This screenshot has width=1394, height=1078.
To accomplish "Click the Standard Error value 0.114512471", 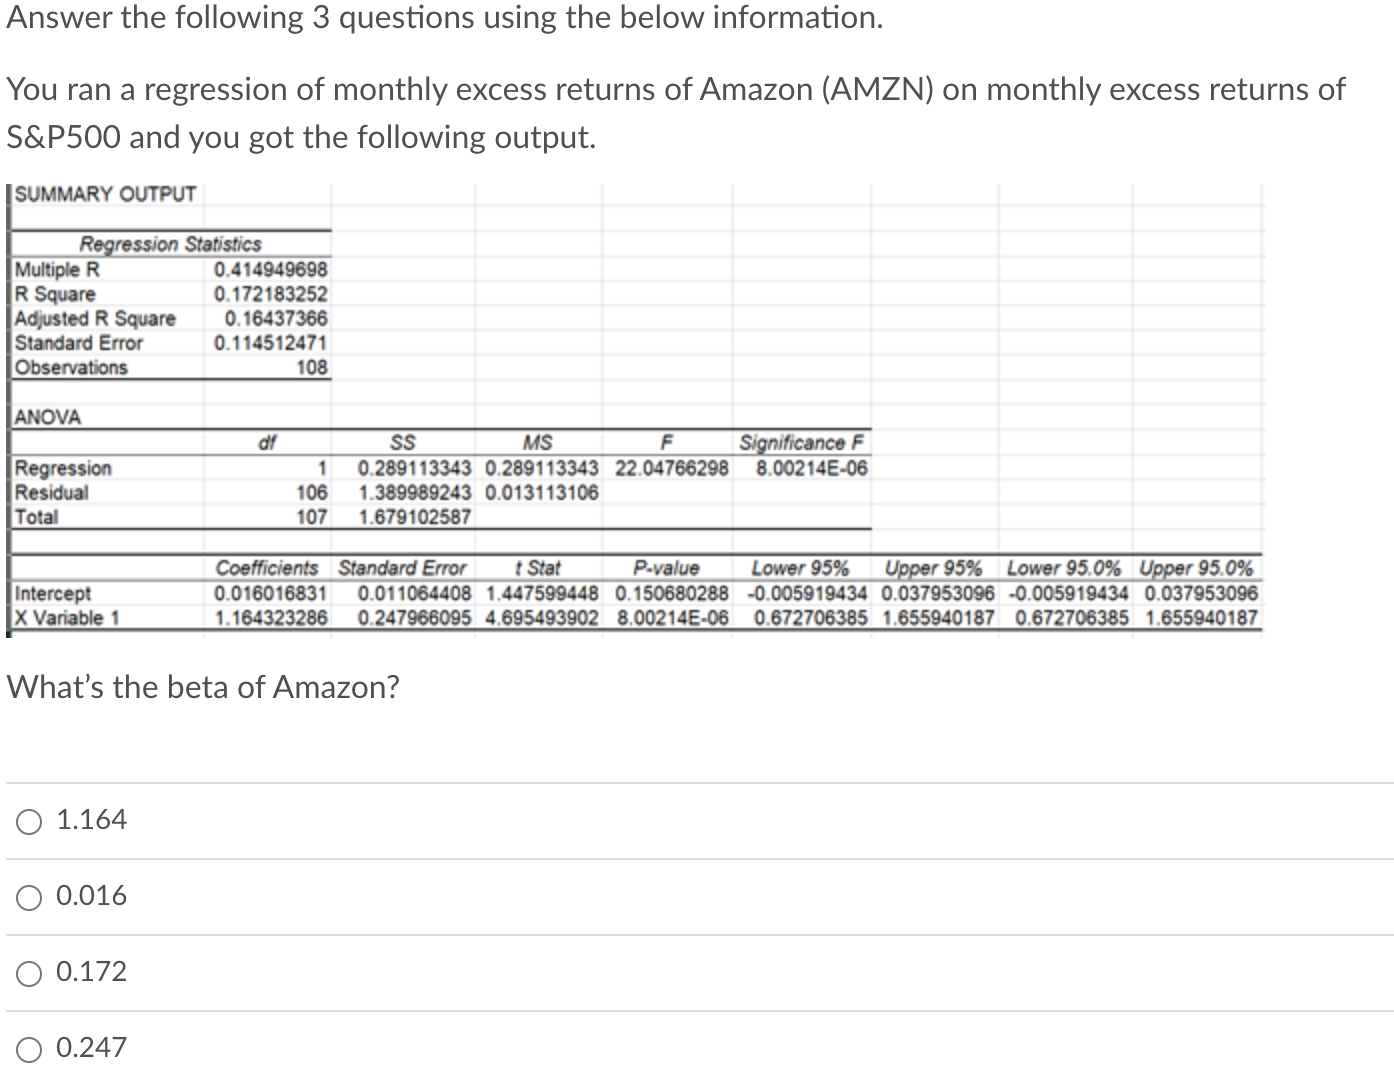I will point(272,343).
